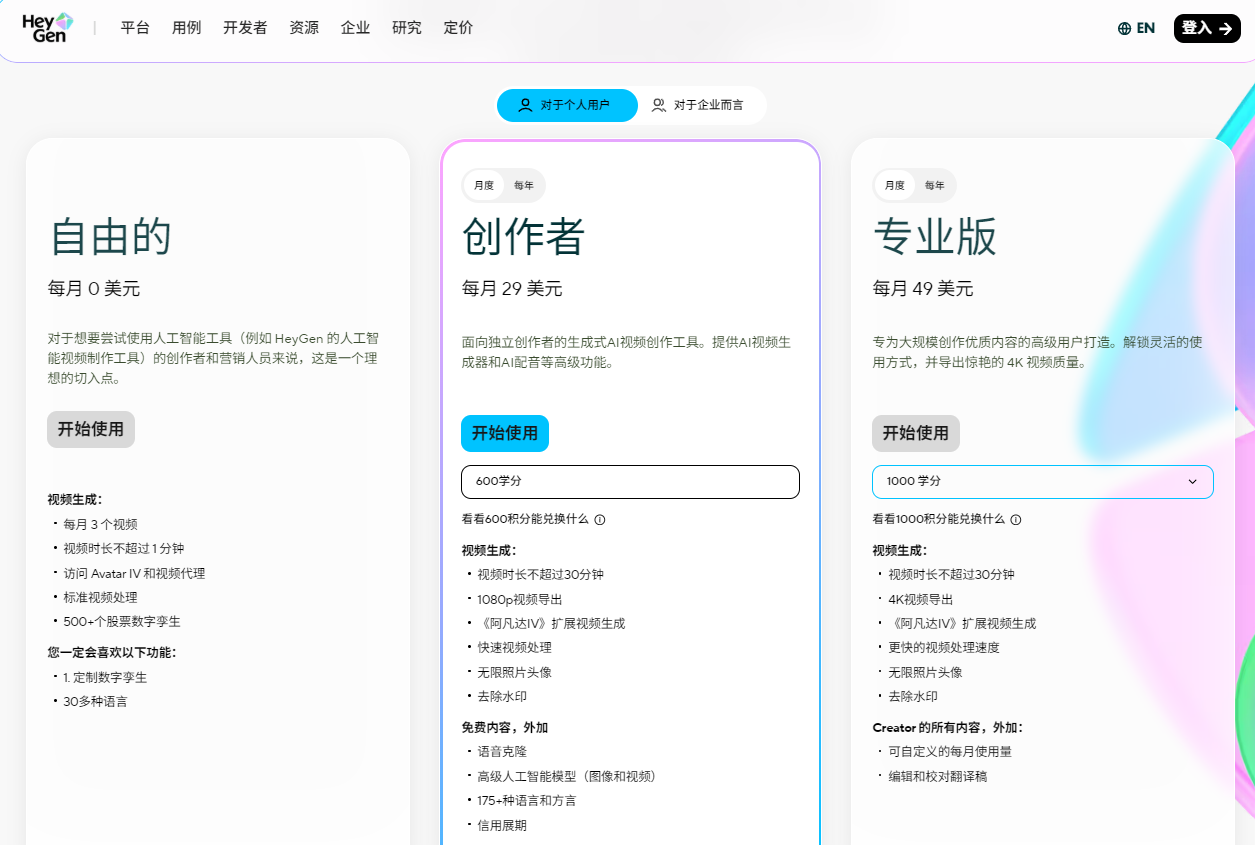Open the 企业 menu item
The height and width of the screenshot is (845, 1255).
[x=355, y=28]
